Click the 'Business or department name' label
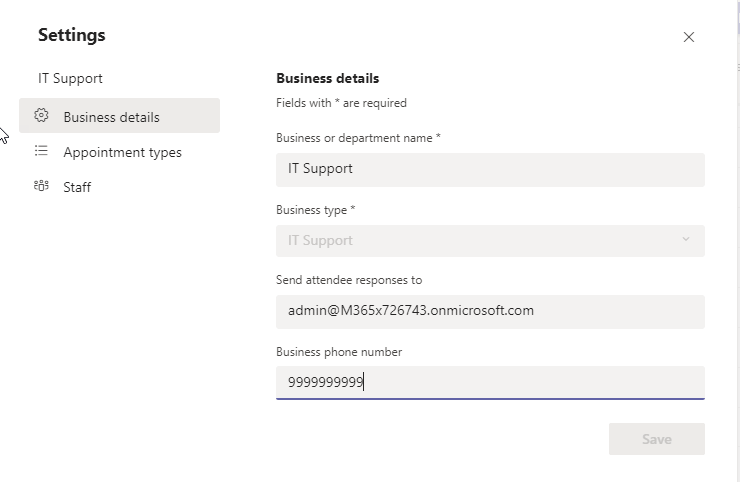This screenshot has width=740, height=482. 358,138
